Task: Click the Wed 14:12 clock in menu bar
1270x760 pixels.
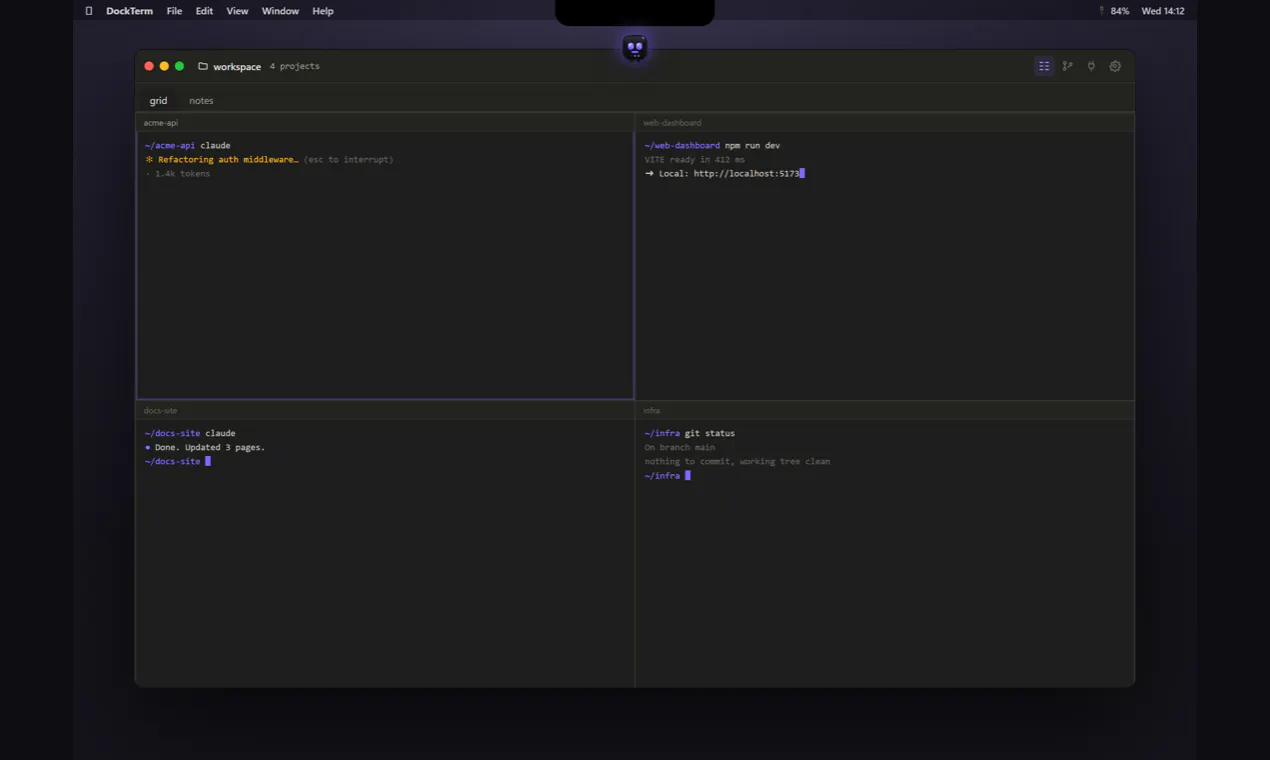Action: pyautogui.click(x=1163, y=11)
